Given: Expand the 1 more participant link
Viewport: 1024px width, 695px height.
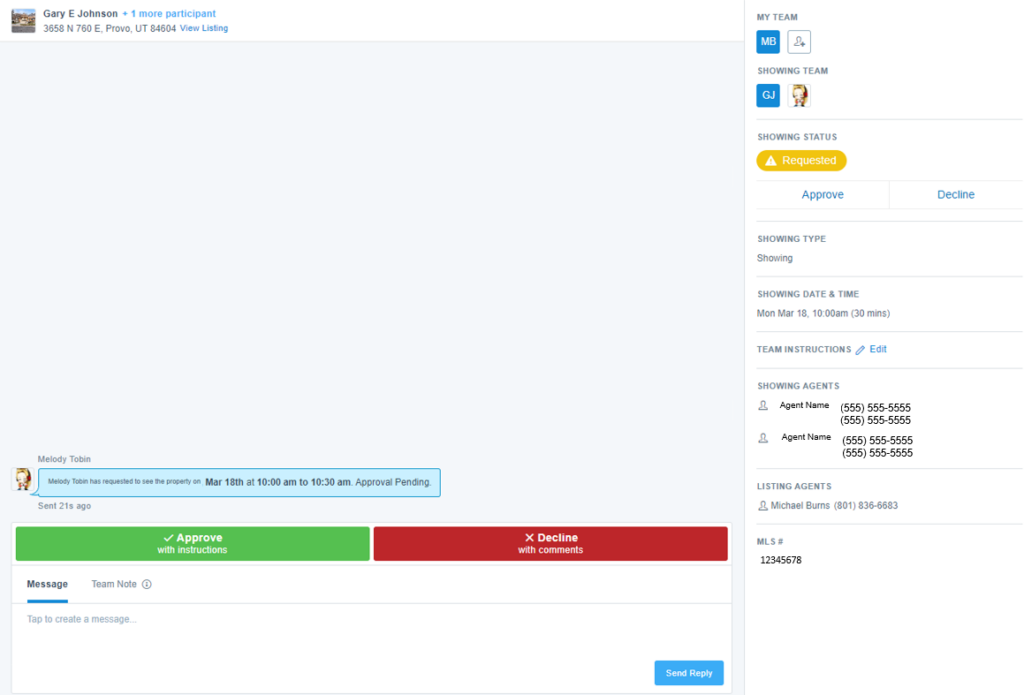Looking at the screenshot, I should (169, 14).
